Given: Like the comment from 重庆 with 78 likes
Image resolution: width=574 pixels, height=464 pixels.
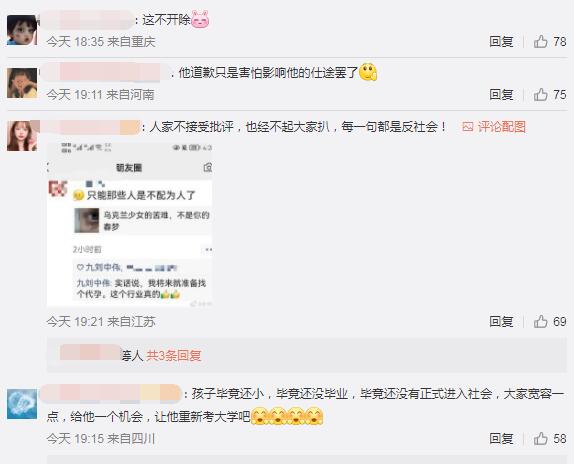Looking at the screenshot, I should click(540, 41).
